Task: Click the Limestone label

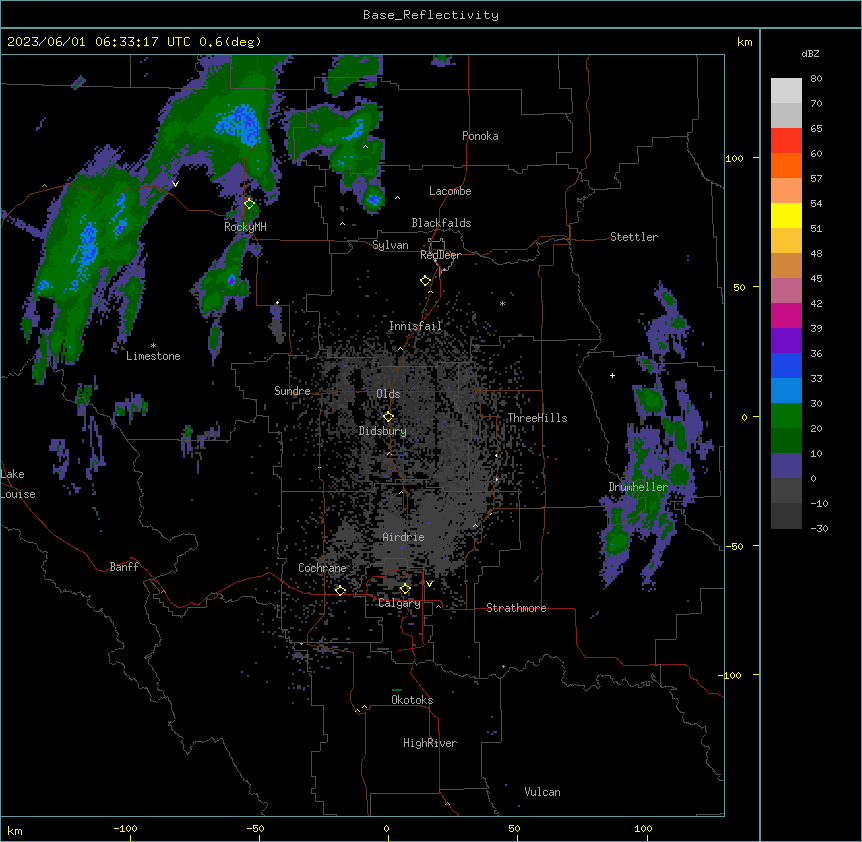Action: (153, 356)
